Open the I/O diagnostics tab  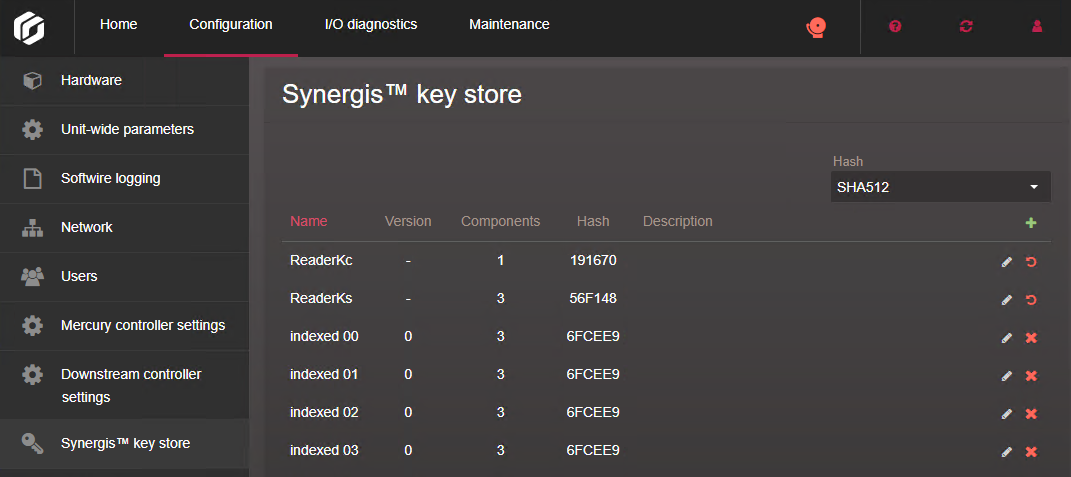(371, 25)
